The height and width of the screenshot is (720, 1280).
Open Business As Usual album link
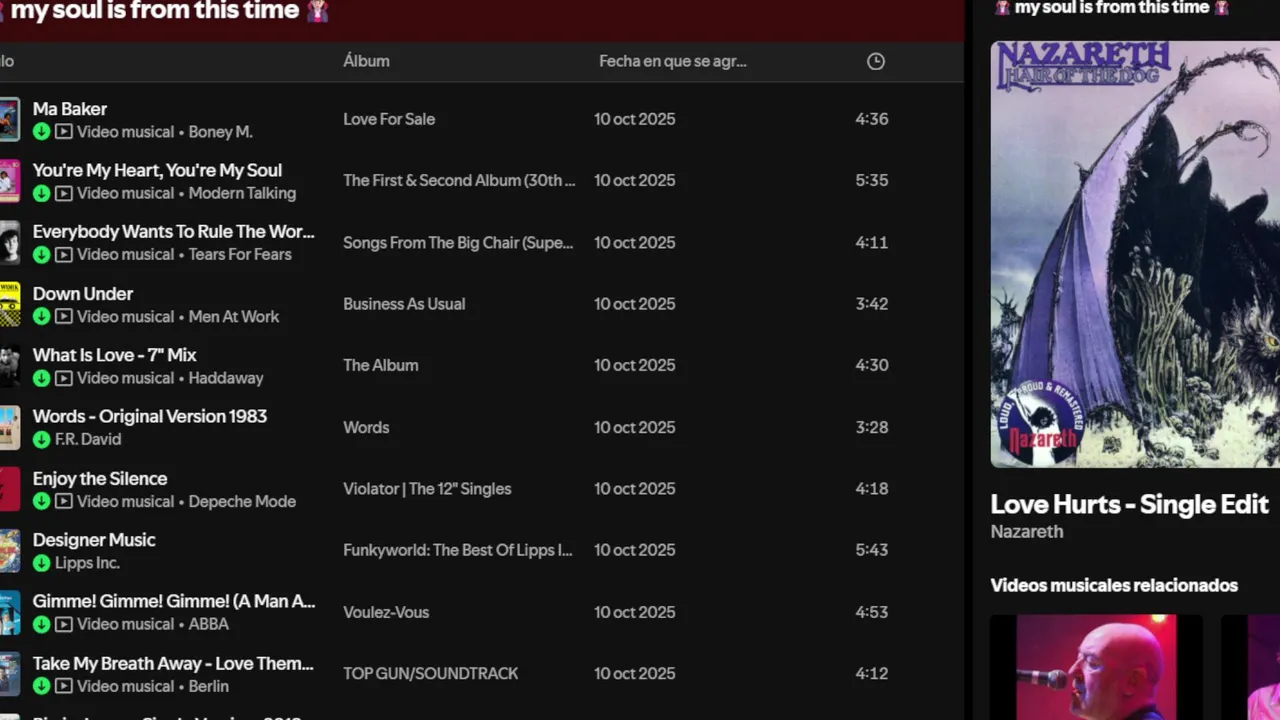404,304
